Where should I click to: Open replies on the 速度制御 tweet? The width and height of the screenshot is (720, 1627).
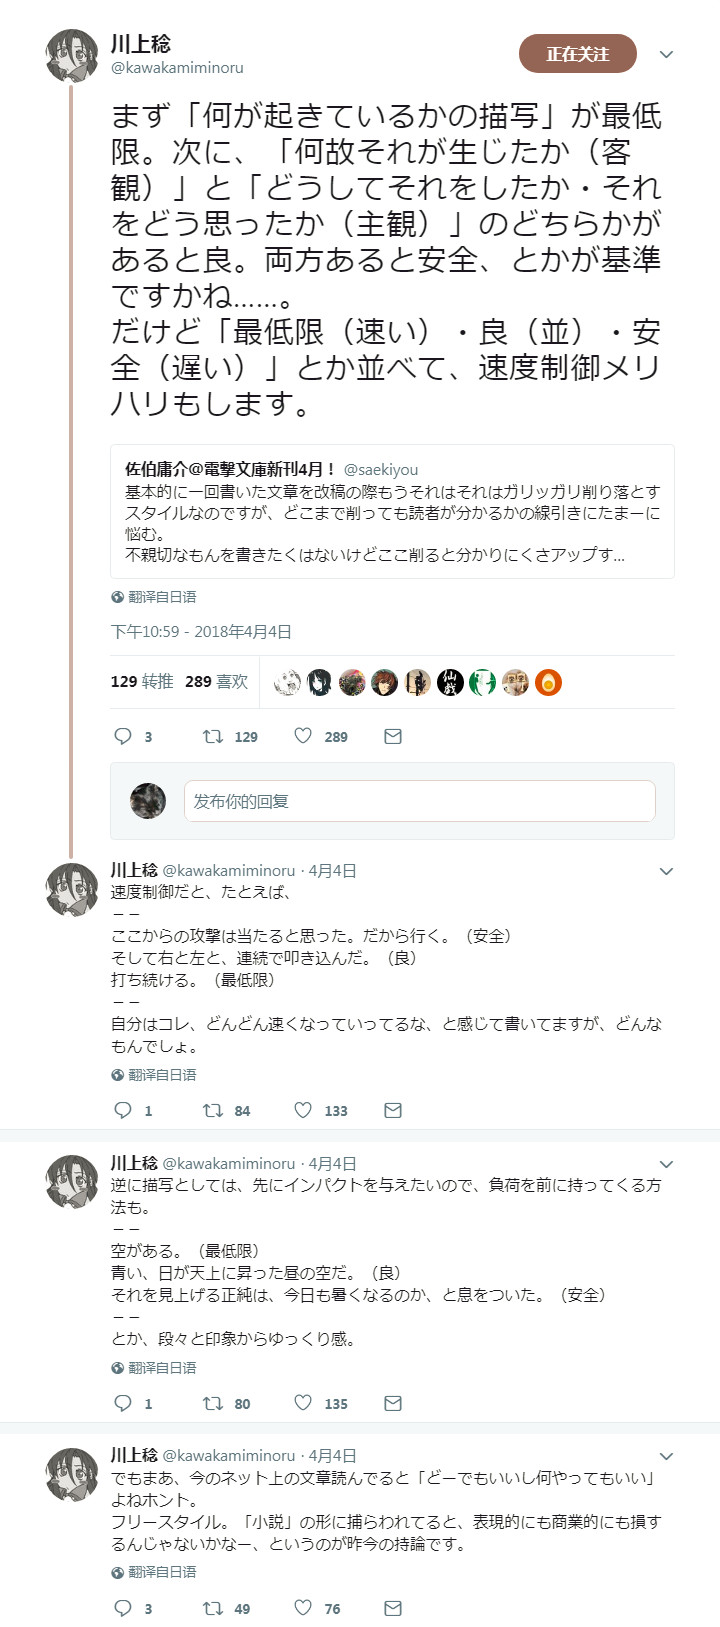coord(123,1110)
